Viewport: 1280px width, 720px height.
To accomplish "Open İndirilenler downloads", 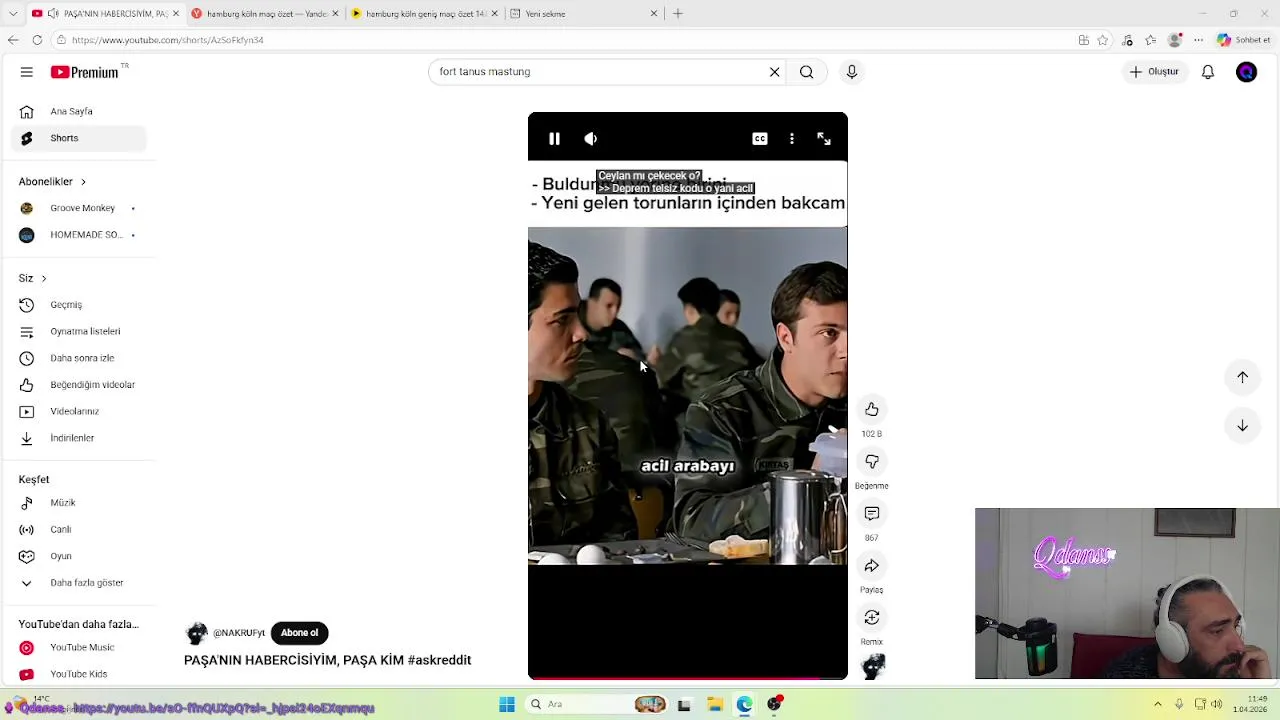I will 79,438.
